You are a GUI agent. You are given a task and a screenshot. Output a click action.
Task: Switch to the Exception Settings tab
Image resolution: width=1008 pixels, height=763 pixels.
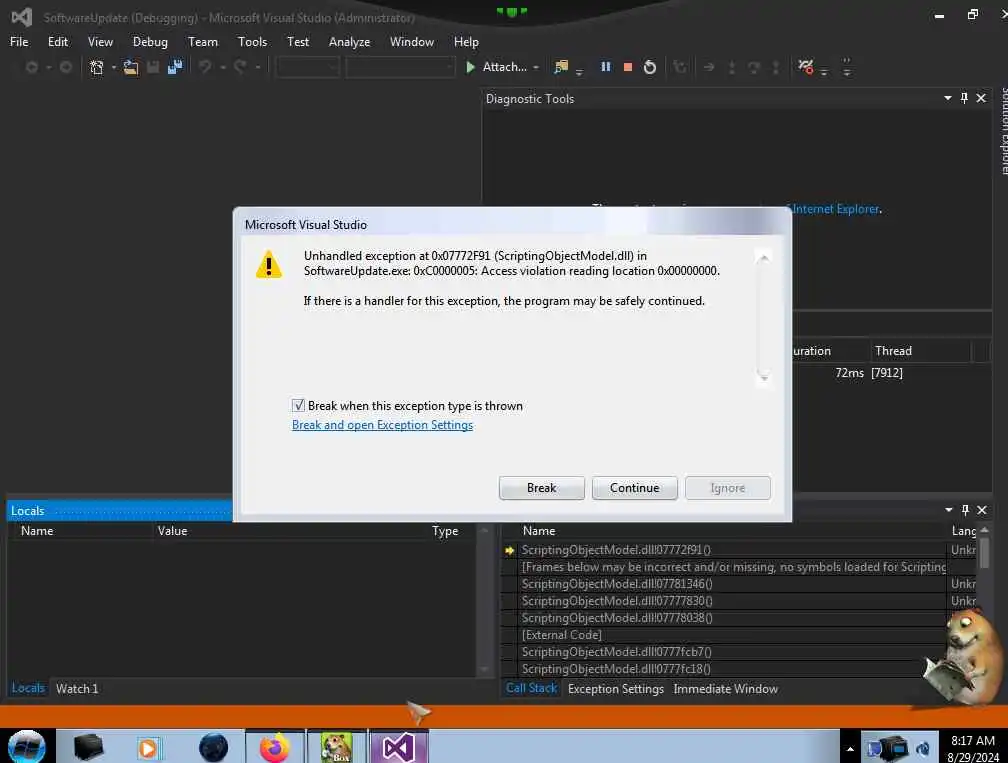616,688
